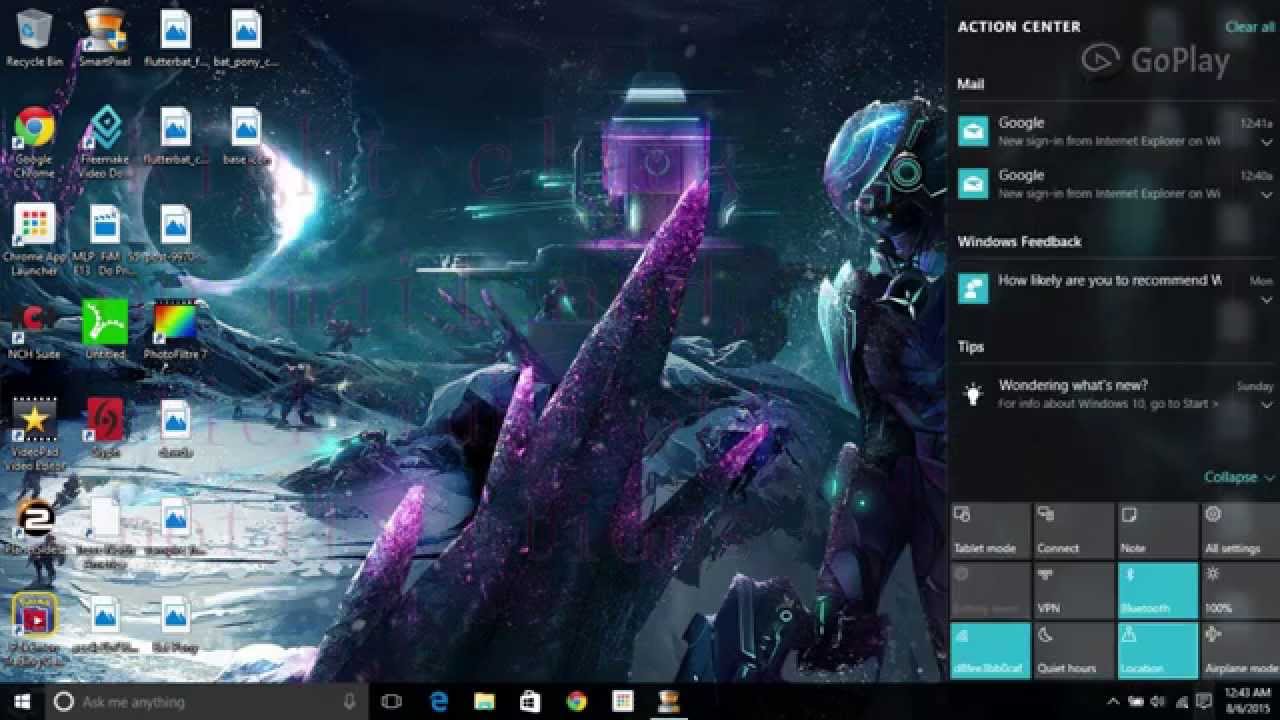Toggle the Wi-Fi network quick action

pyautogui.click(x=990, y=650)
